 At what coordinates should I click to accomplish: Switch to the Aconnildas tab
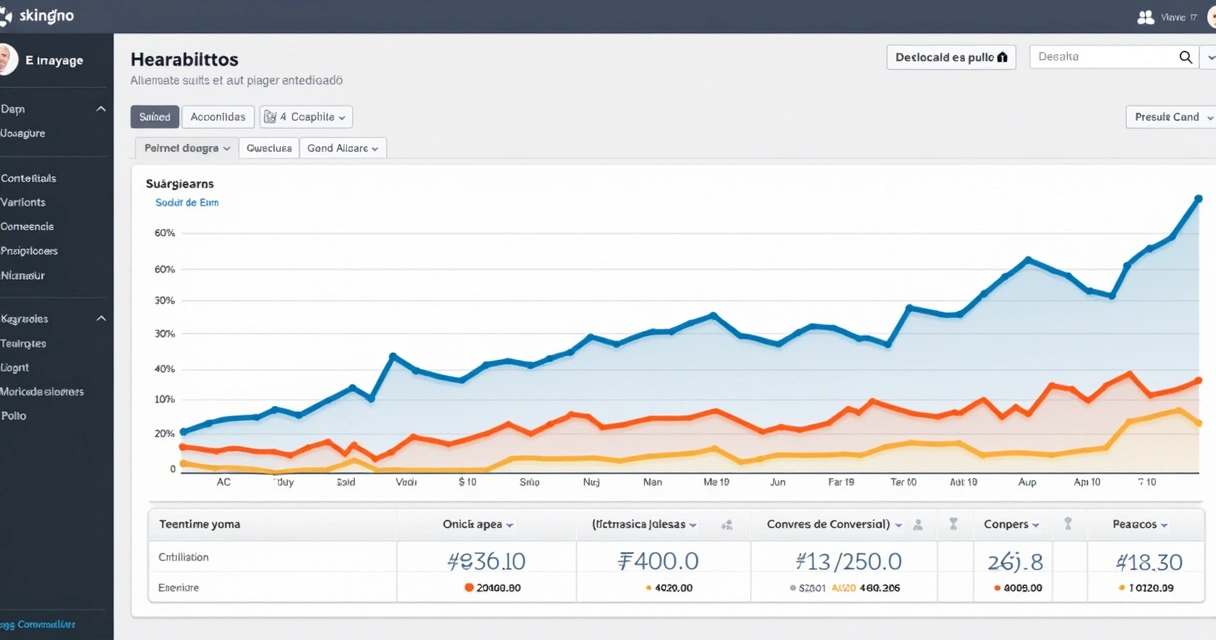point(217,117)
